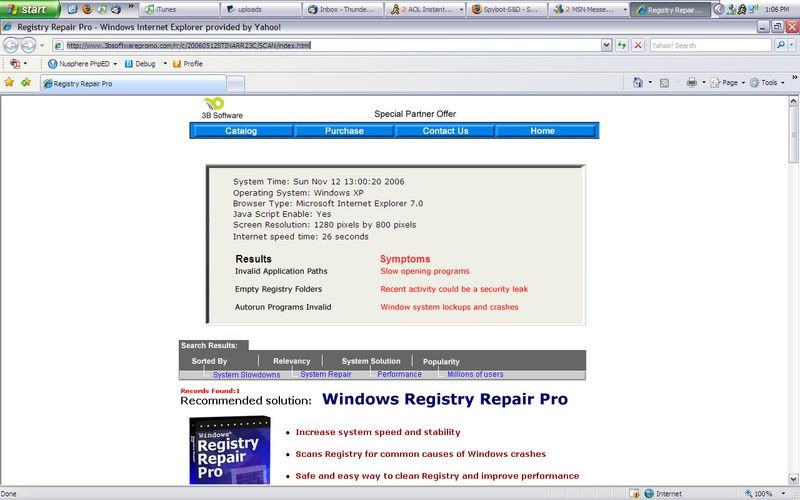Click the Internet zone globe icon
The height and width of the screenshot is (500, 800).
649,493
